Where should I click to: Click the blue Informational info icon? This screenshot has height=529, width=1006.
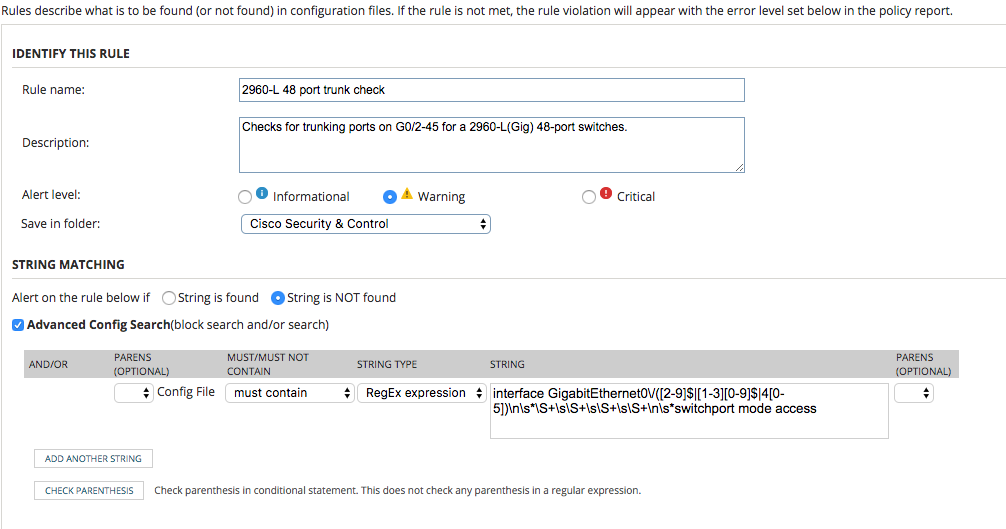[x=262, y=195]
